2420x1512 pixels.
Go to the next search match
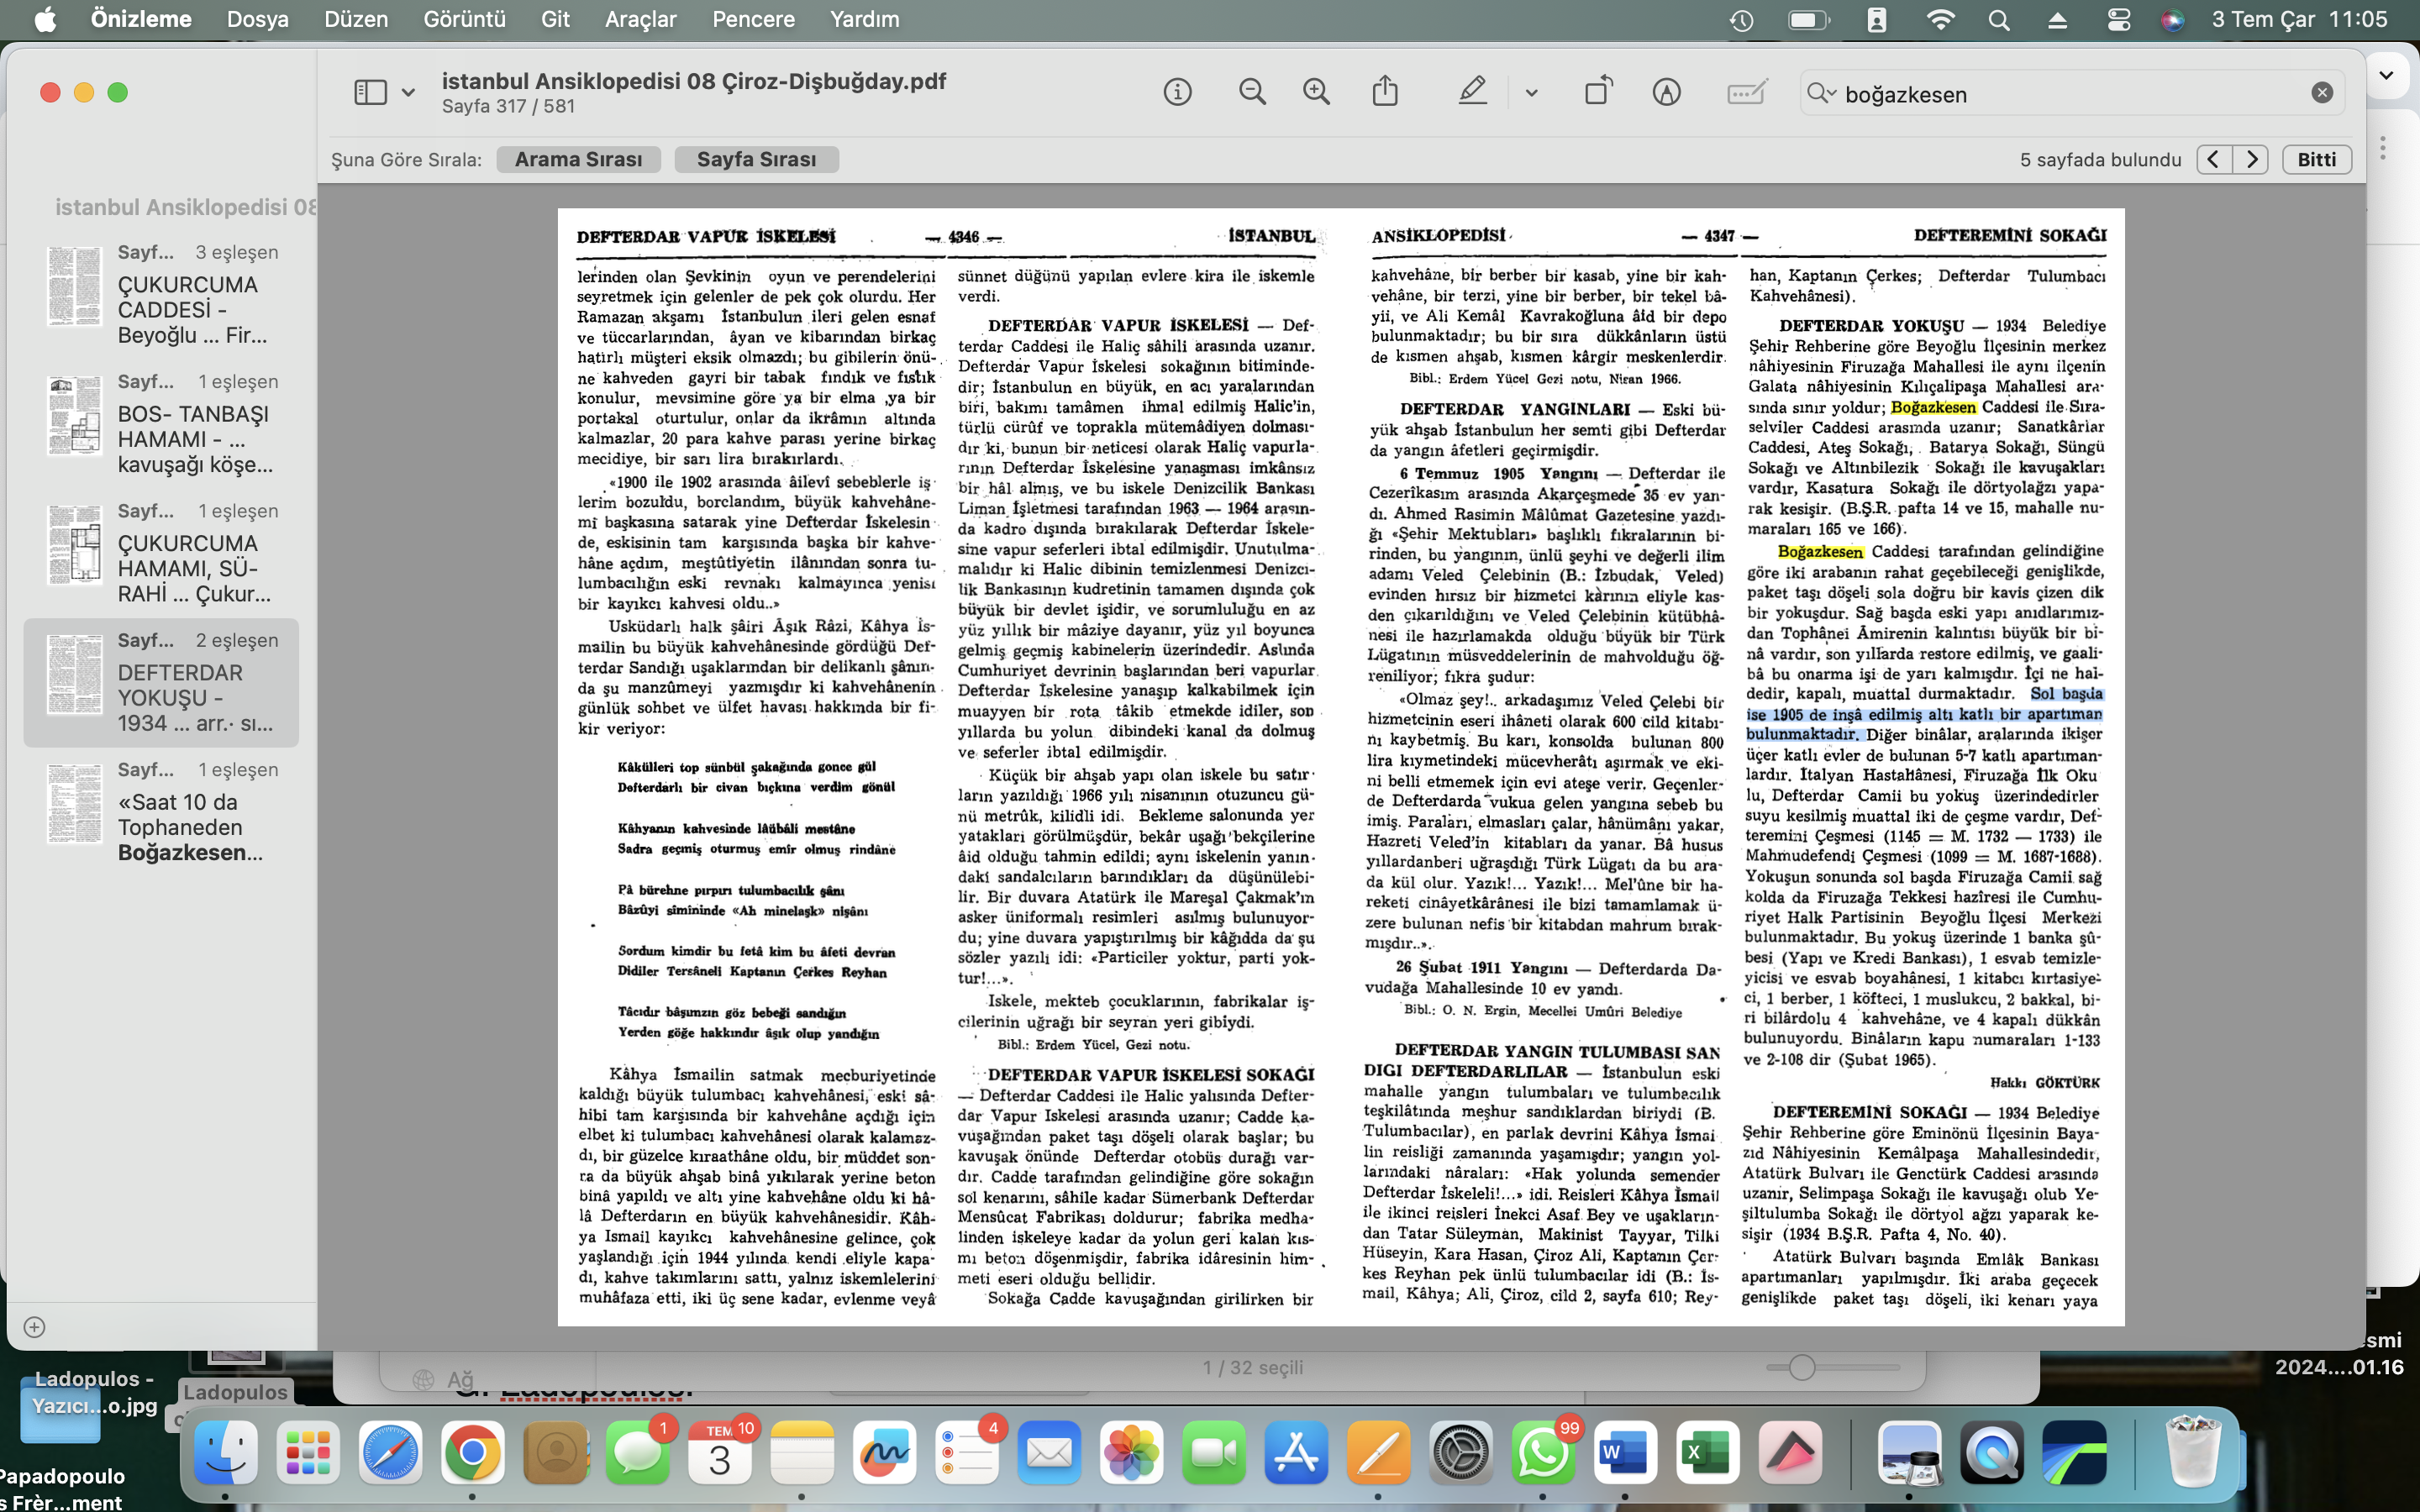[2251, 159]
